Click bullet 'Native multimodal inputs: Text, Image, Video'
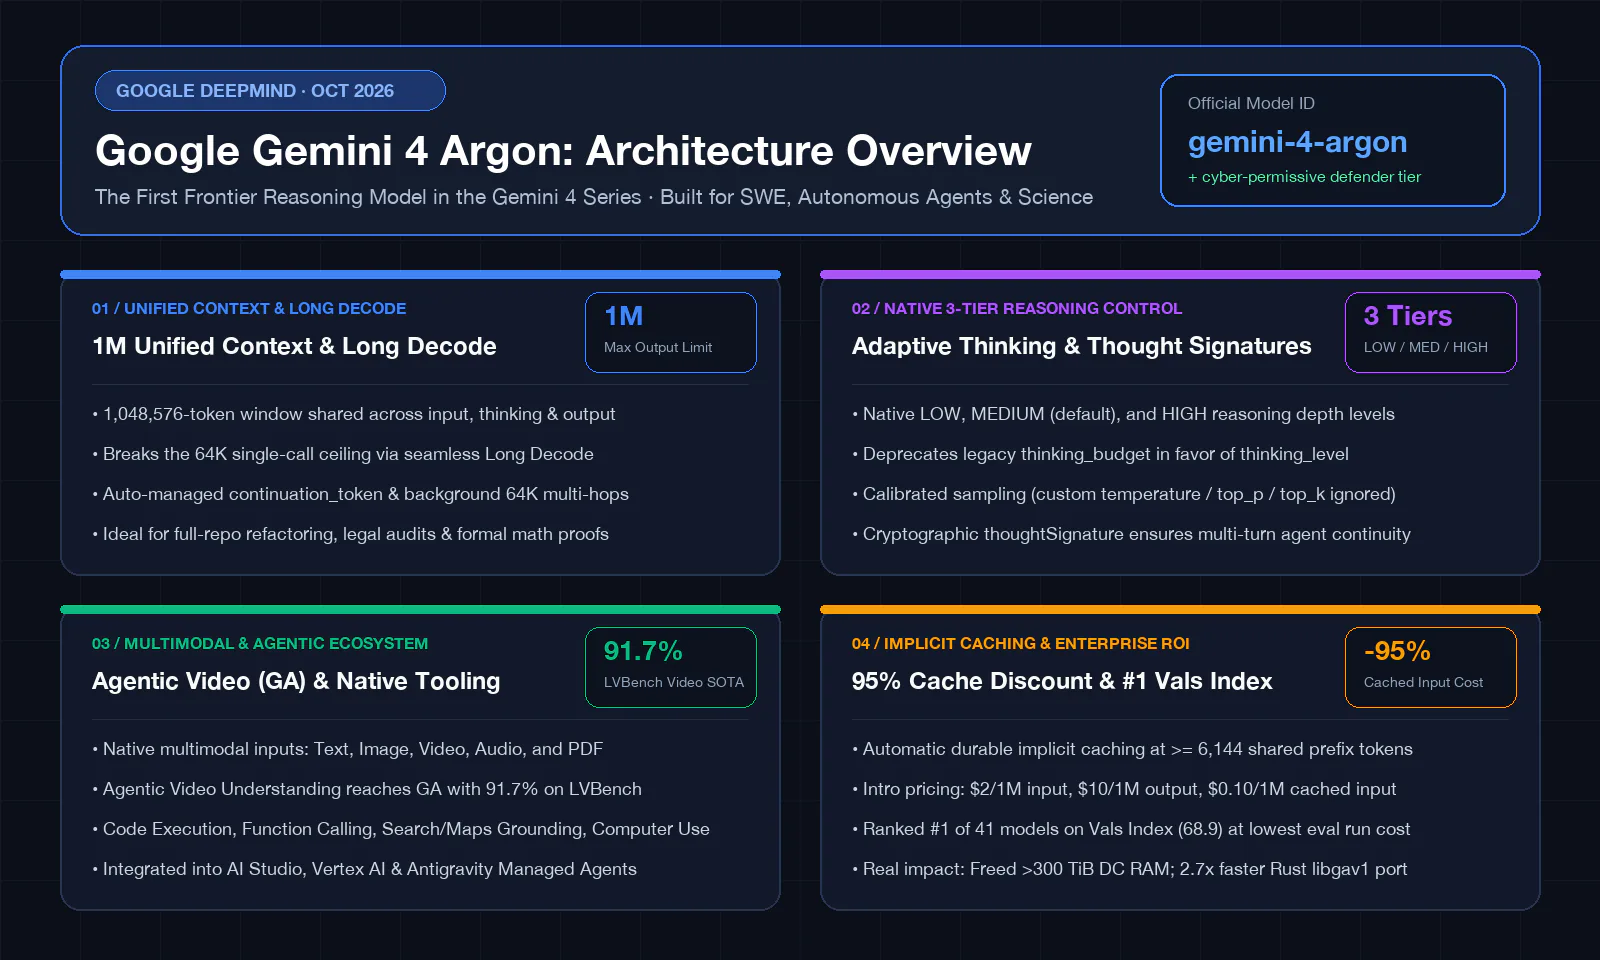1600x960 pixels. (x=348, y=749)
